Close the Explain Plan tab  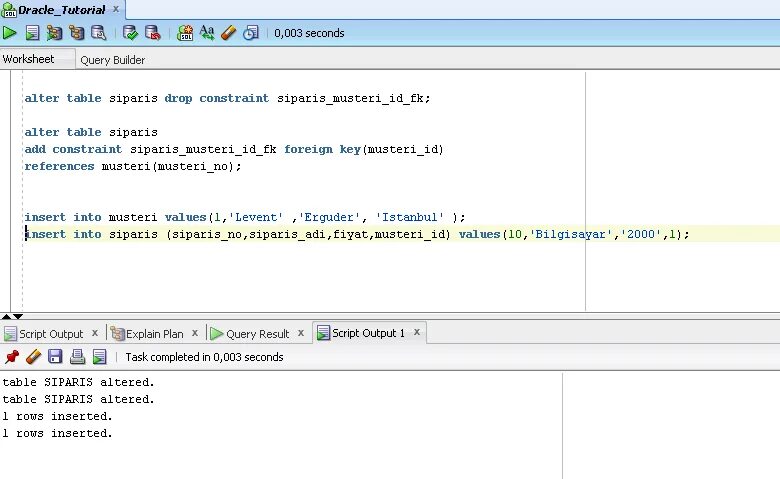[x=195, y=333]
